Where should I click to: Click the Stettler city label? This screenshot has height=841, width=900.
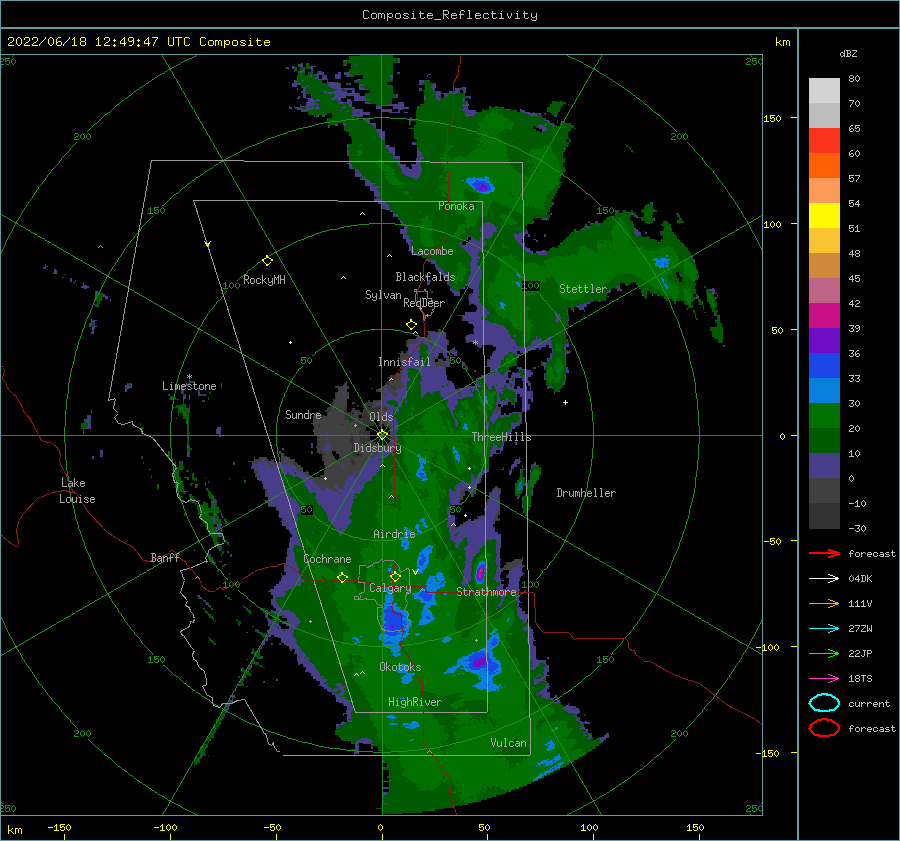[x=583, y=289]
